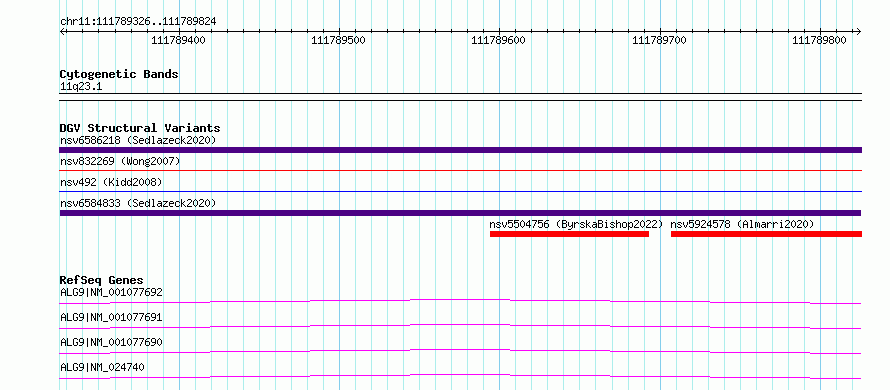The height and width of the screenshot is (390, 890).
Task: Click the left arrow of the ruler
Action: point(62,31)
